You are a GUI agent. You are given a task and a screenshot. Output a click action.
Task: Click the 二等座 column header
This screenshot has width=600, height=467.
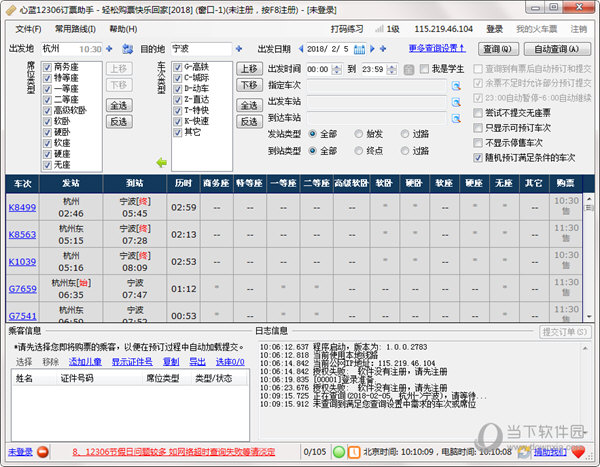coord(316,184)
